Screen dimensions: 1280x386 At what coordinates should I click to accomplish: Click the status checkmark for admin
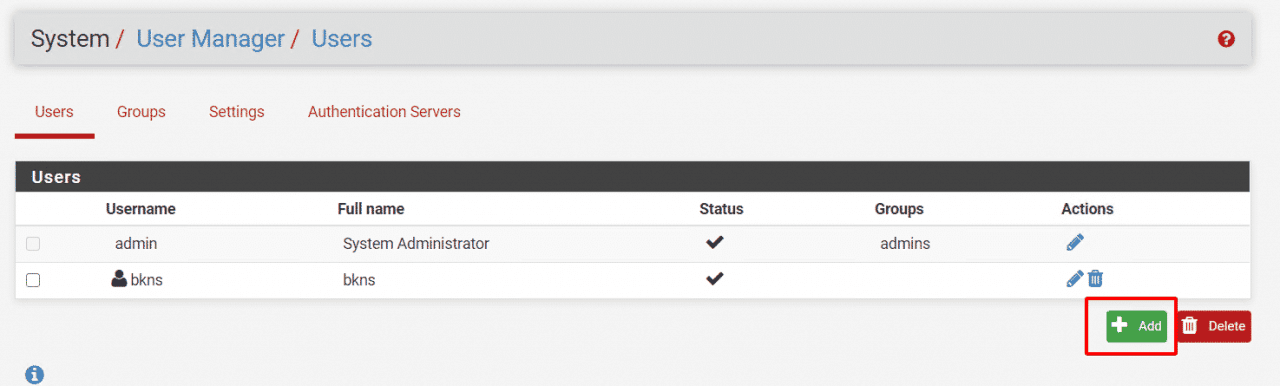click(714, 242)
